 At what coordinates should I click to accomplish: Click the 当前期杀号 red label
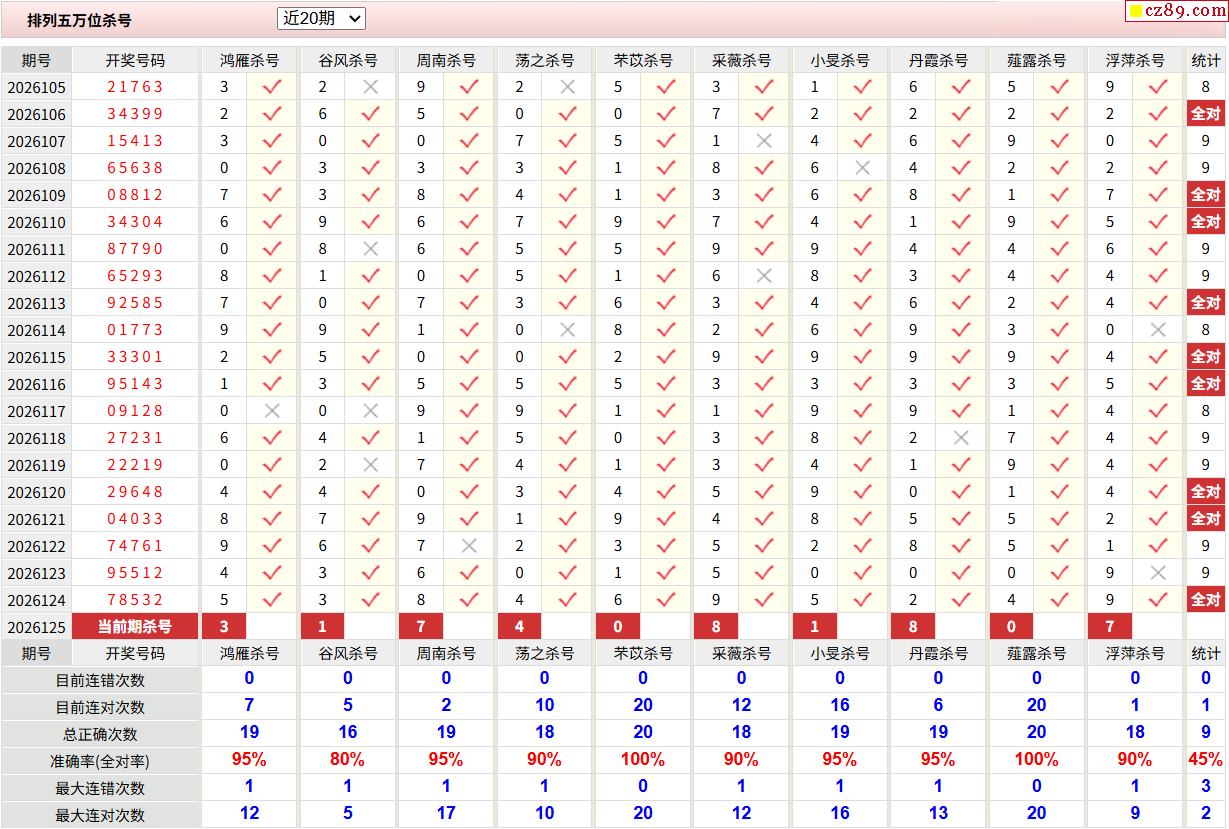coord(135,627)
